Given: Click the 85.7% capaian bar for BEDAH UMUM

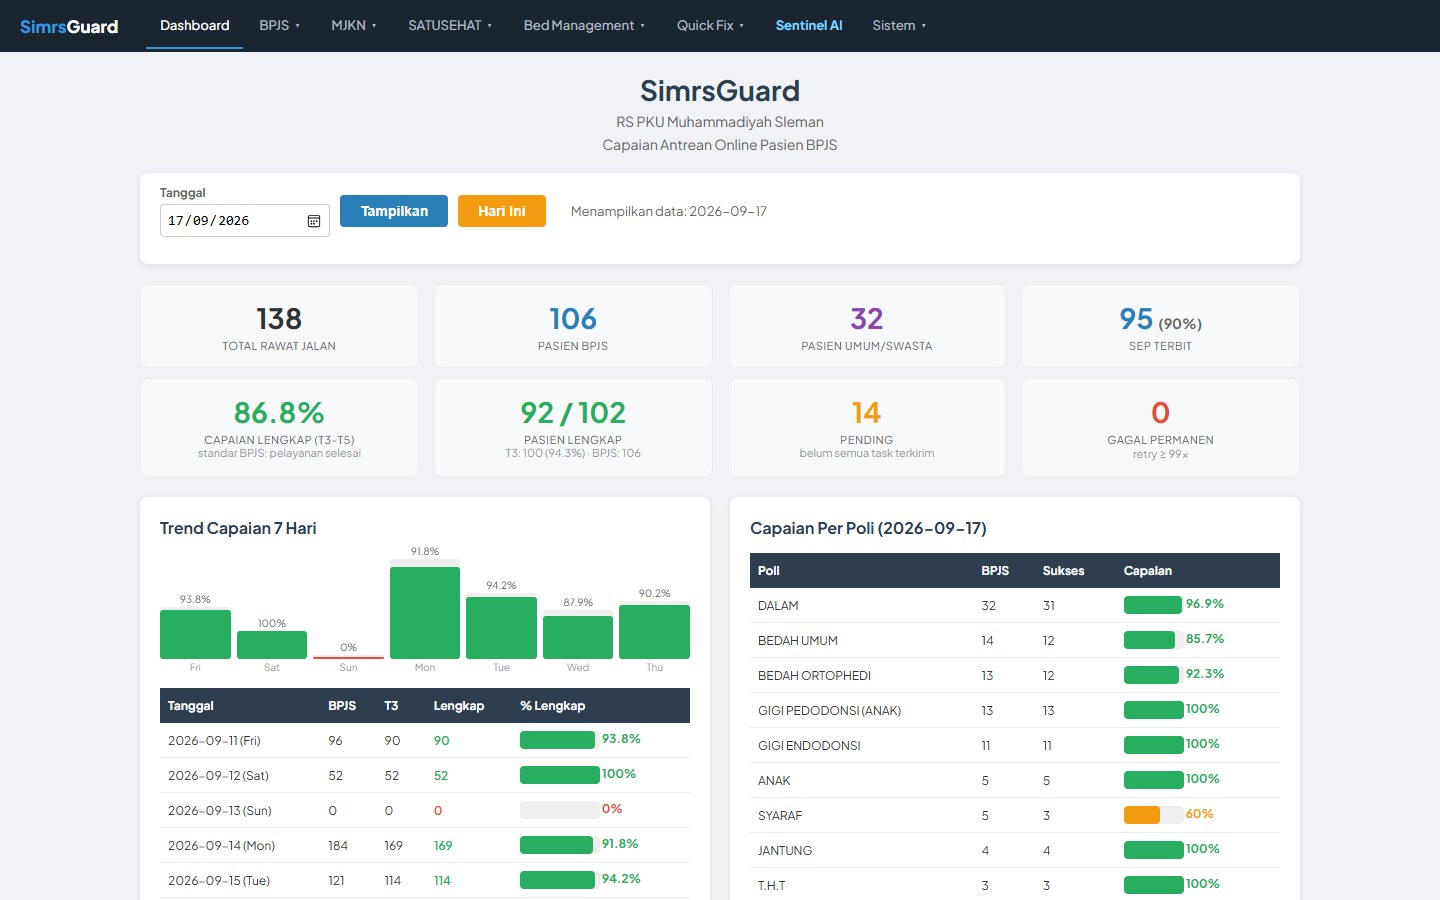Looking at the screenshot, I should click(1154, 640).
